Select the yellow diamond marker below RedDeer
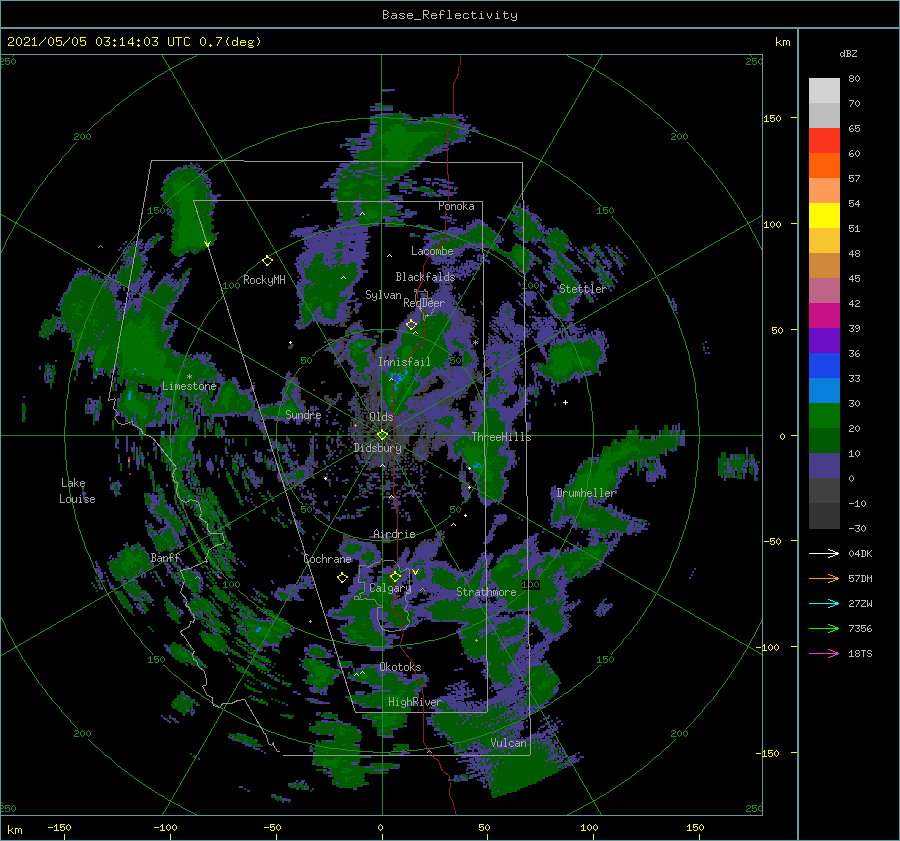 (x=412, y=325)
